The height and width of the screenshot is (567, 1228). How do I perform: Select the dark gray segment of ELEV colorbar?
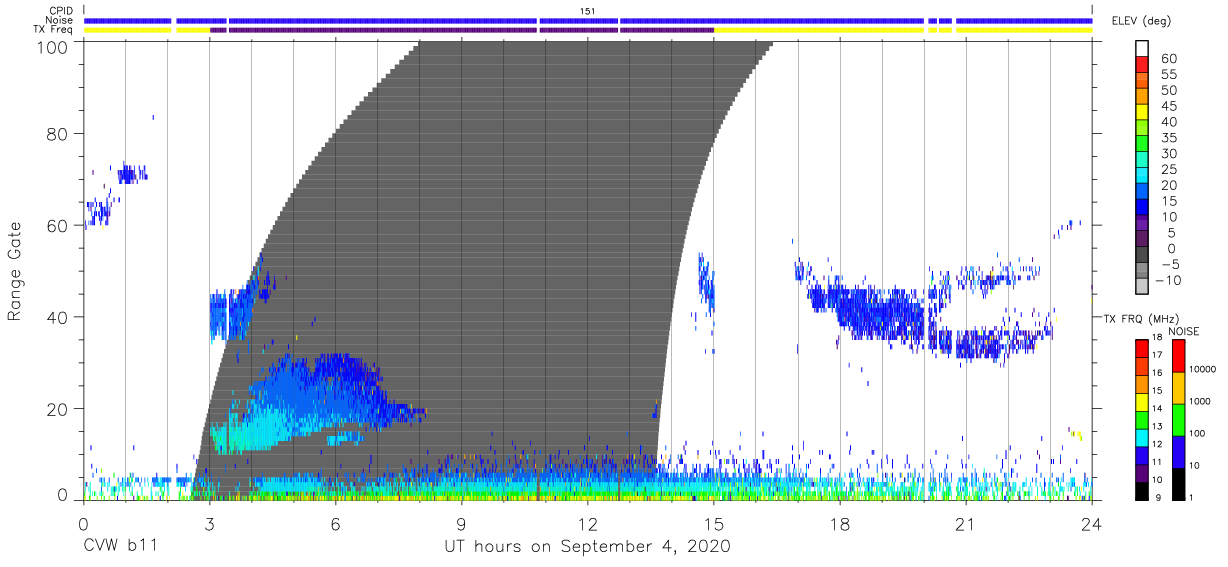click(x=1143, y=256)
